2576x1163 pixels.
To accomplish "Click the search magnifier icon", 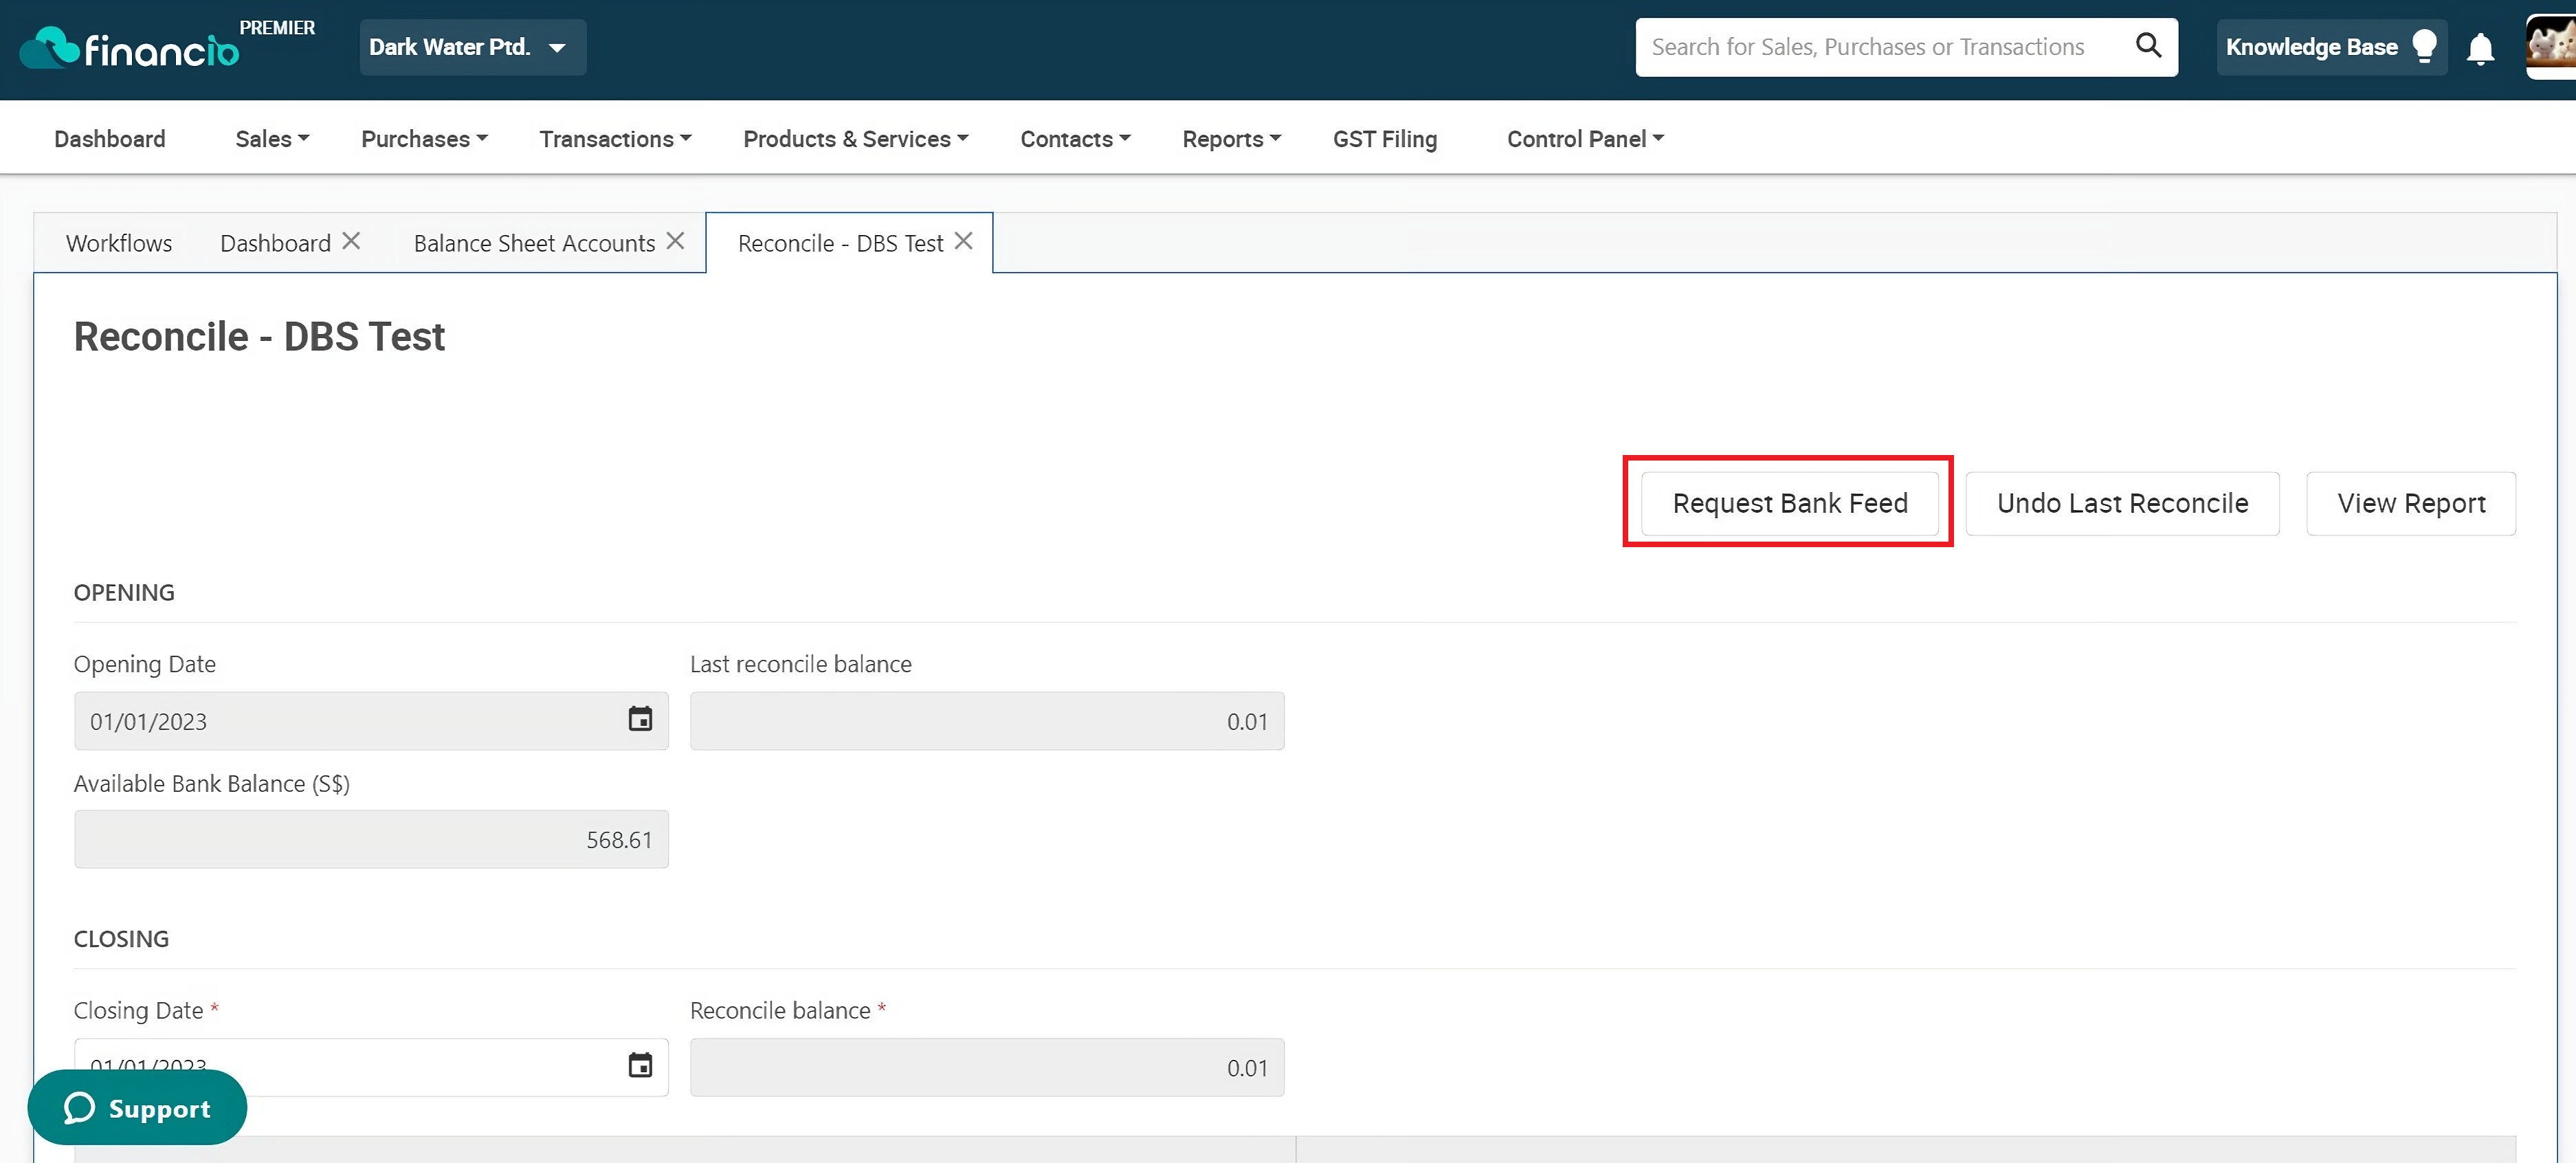I will 2148,45.
